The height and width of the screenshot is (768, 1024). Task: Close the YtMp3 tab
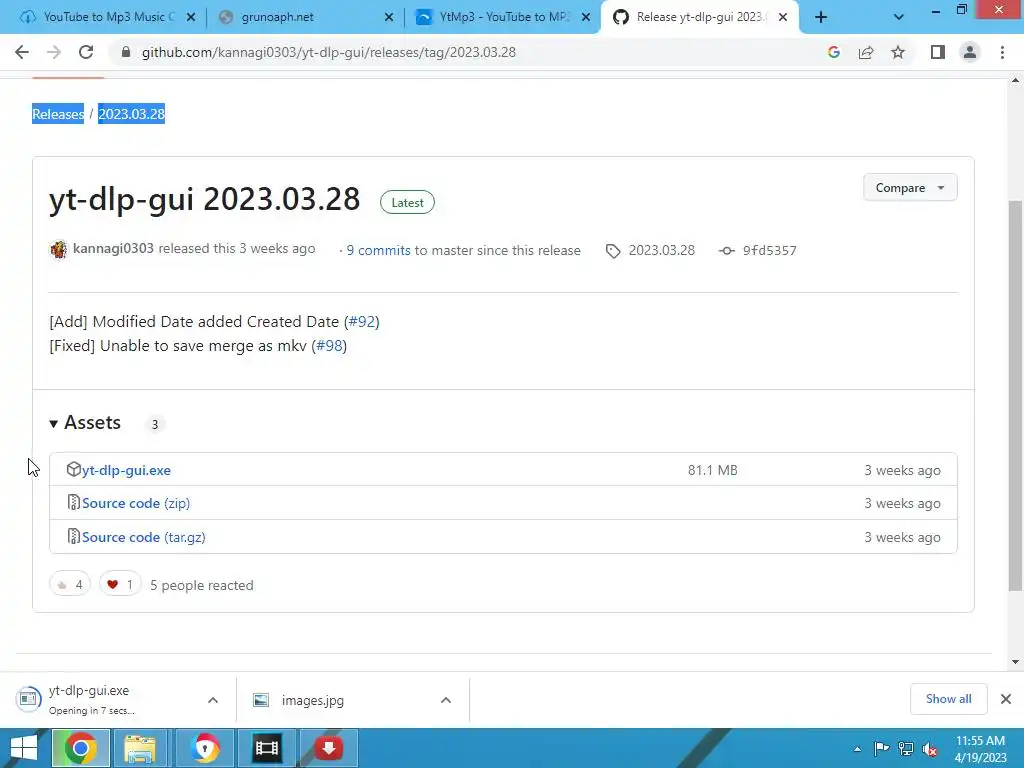tap(586, 18)
